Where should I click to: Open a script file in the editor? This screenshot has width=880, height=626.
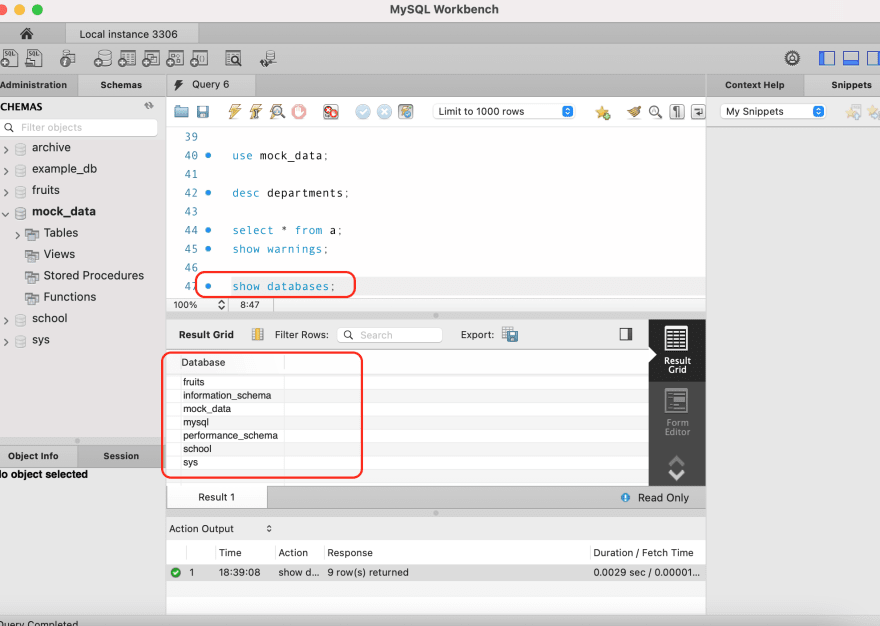click(181, 111)
